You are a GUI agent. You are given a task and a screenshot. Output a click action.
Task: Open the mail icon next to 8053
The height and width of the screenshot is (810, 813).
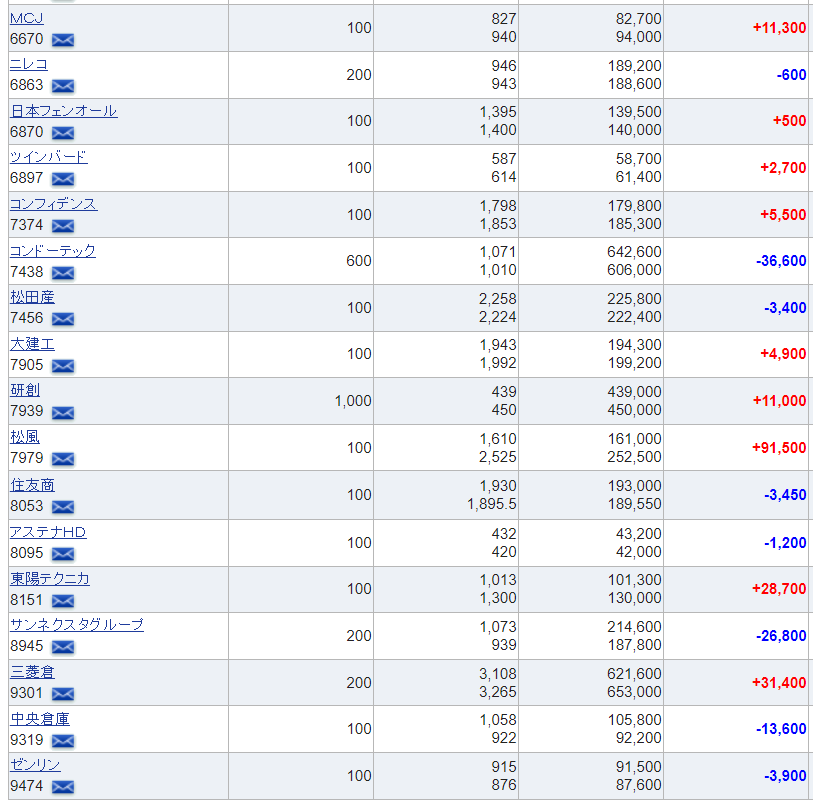tap(63, 506)
